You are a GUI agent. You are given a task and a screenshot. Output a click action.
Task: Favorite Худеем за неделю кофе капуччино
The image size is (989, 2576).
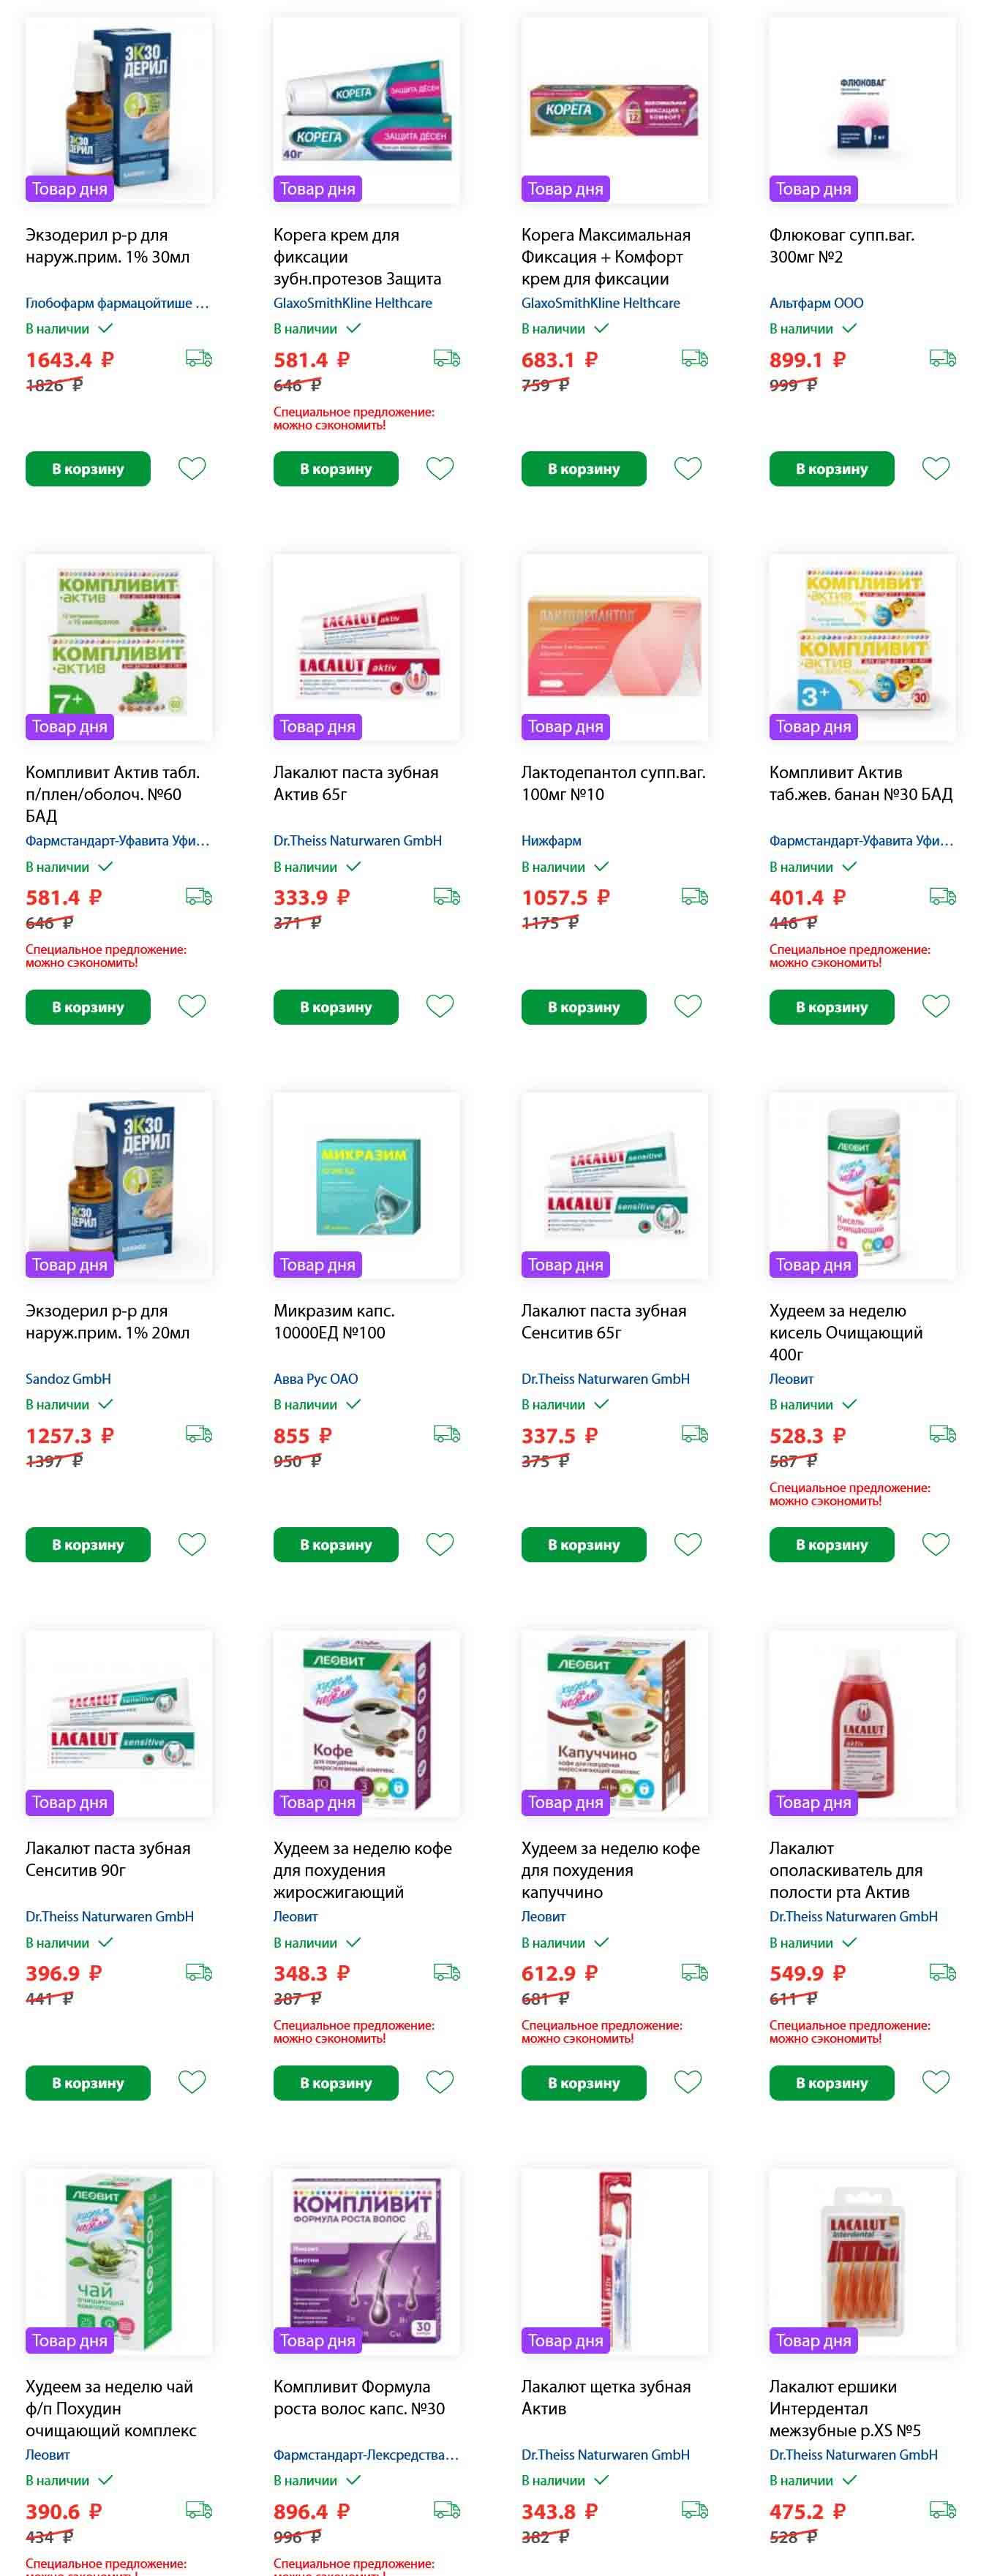688,2082
